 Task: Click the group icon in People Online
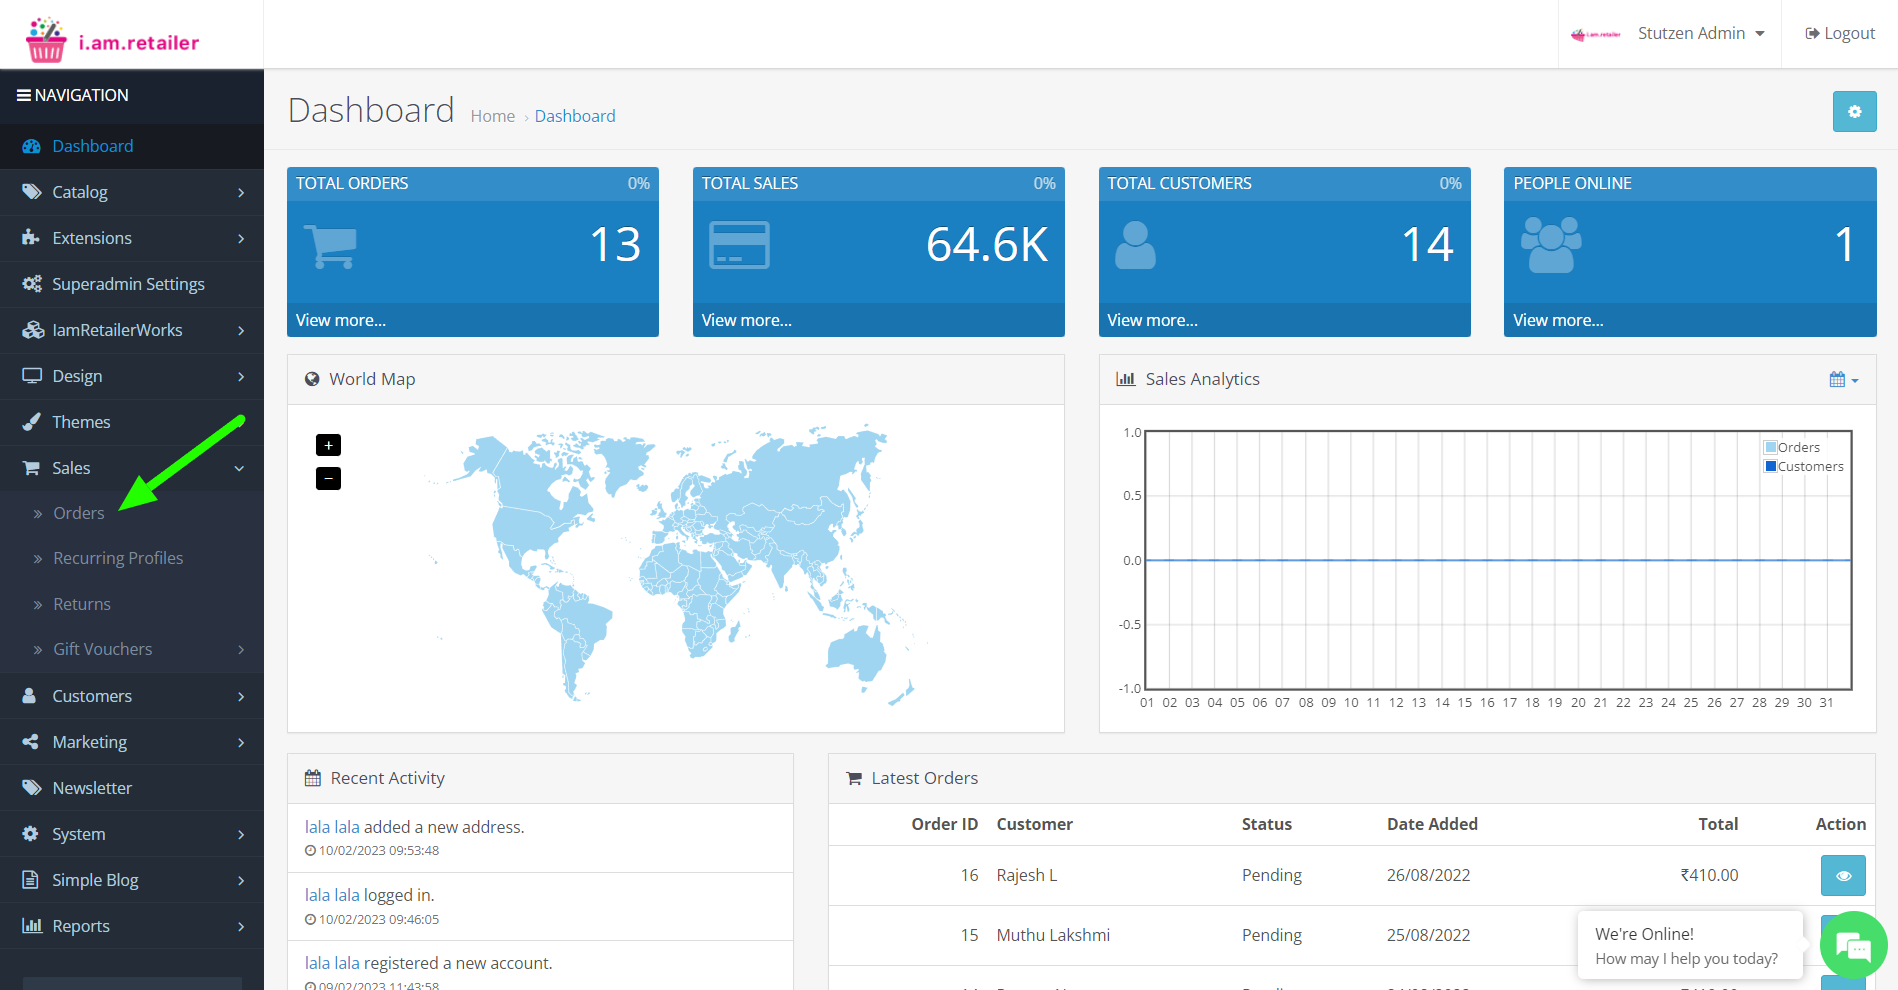1551,245
